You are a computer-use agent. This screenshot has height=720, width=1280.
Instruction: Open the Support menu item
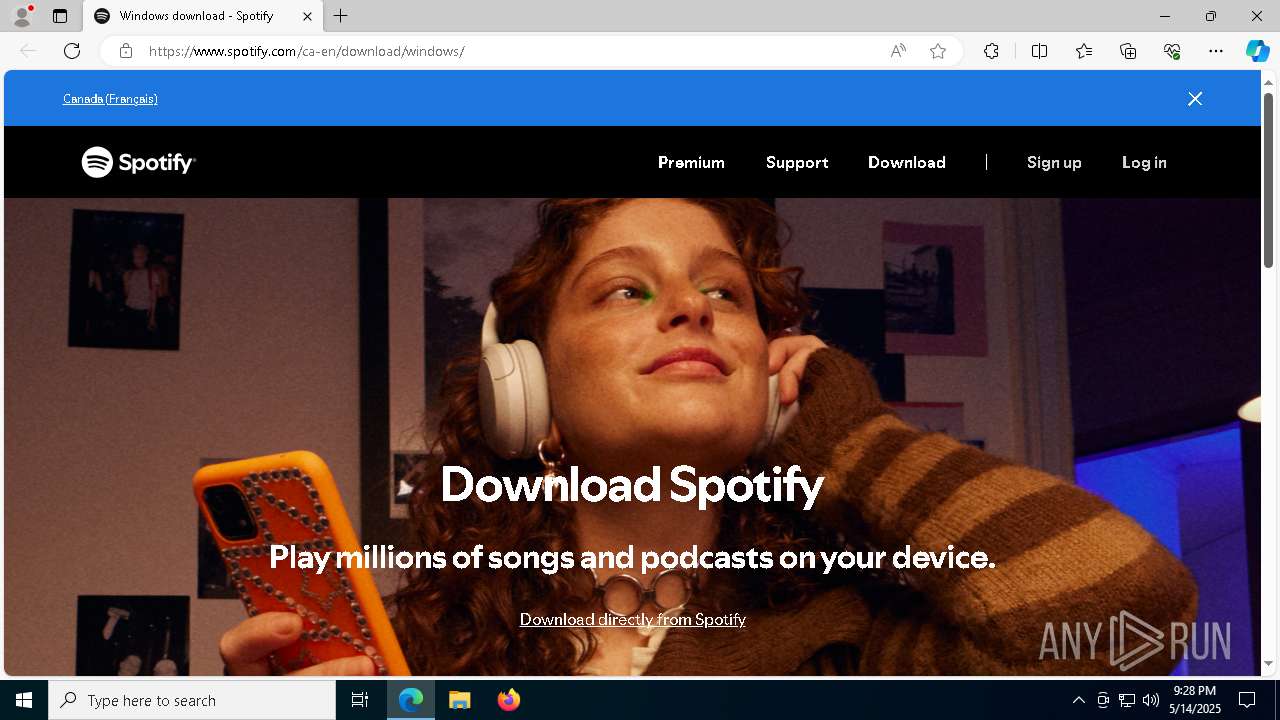pos(797,162)
